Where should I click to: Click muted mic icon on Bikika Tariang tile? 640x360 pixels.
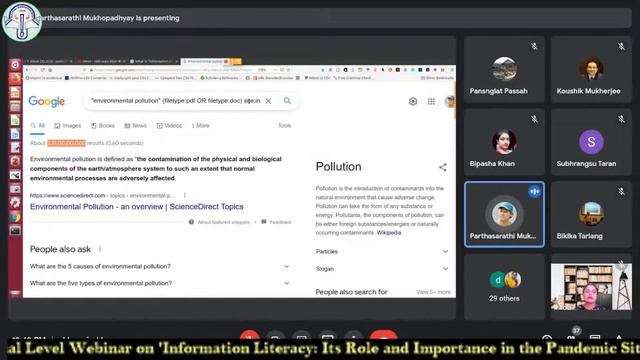621,191
